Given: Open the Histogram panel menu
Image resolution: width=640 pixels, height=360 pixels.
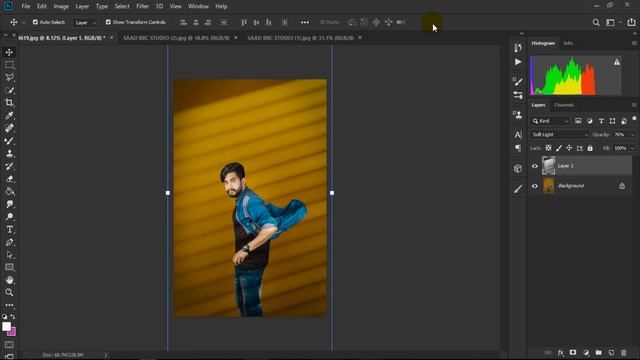Looking at the screenshot, I should point(634,43).
